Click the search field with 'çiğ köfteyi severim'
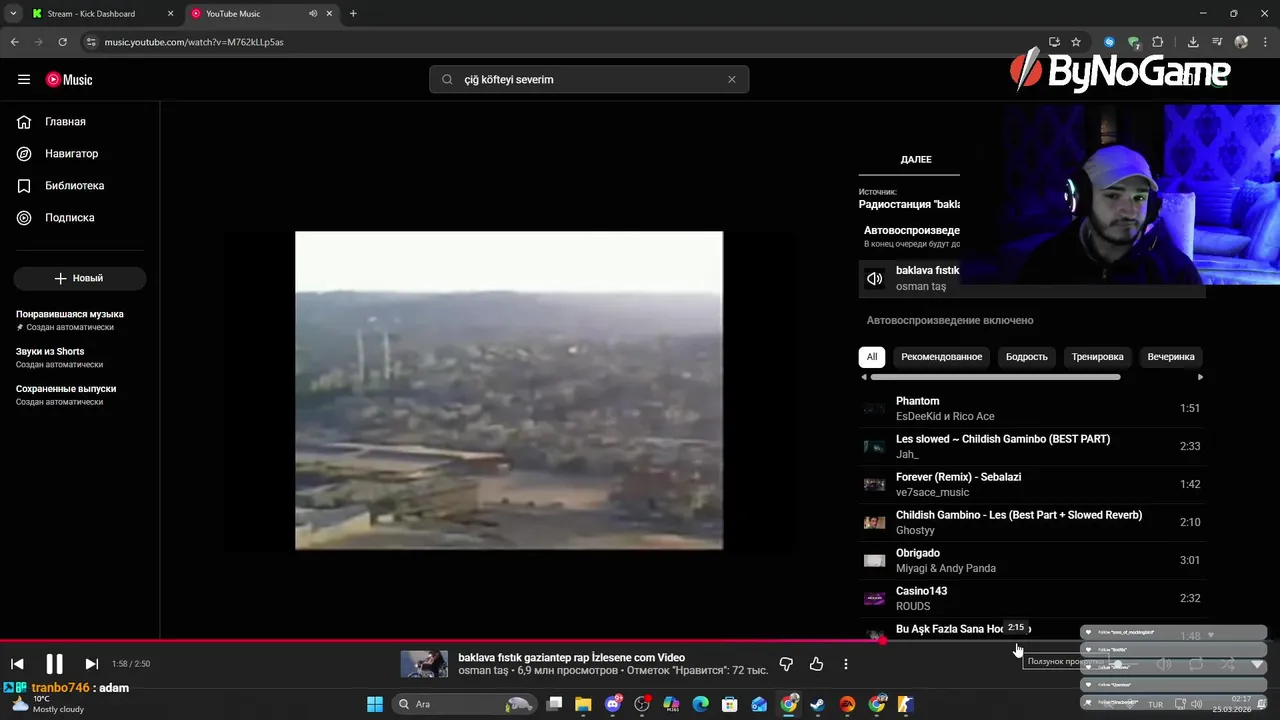 coord(590,80)
